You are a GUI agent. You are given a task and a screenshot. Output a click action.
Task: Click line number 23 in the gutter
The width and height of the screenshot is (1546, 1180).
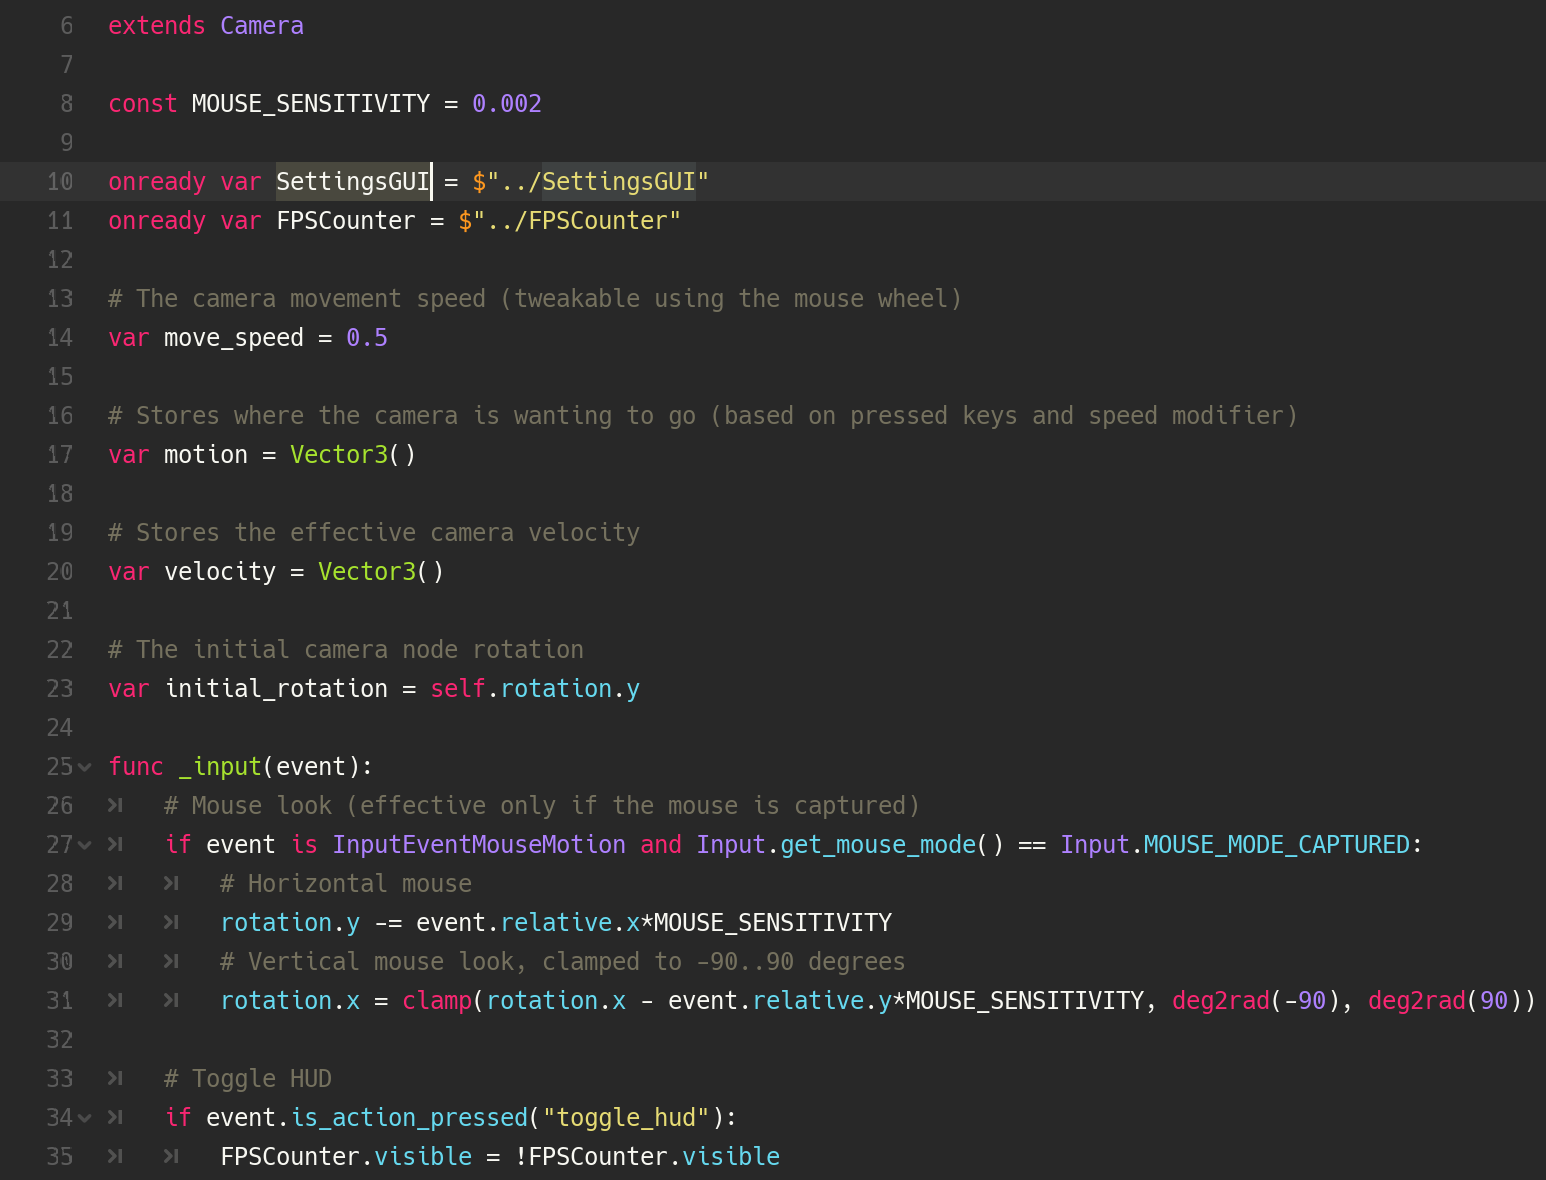click(60, 689)
